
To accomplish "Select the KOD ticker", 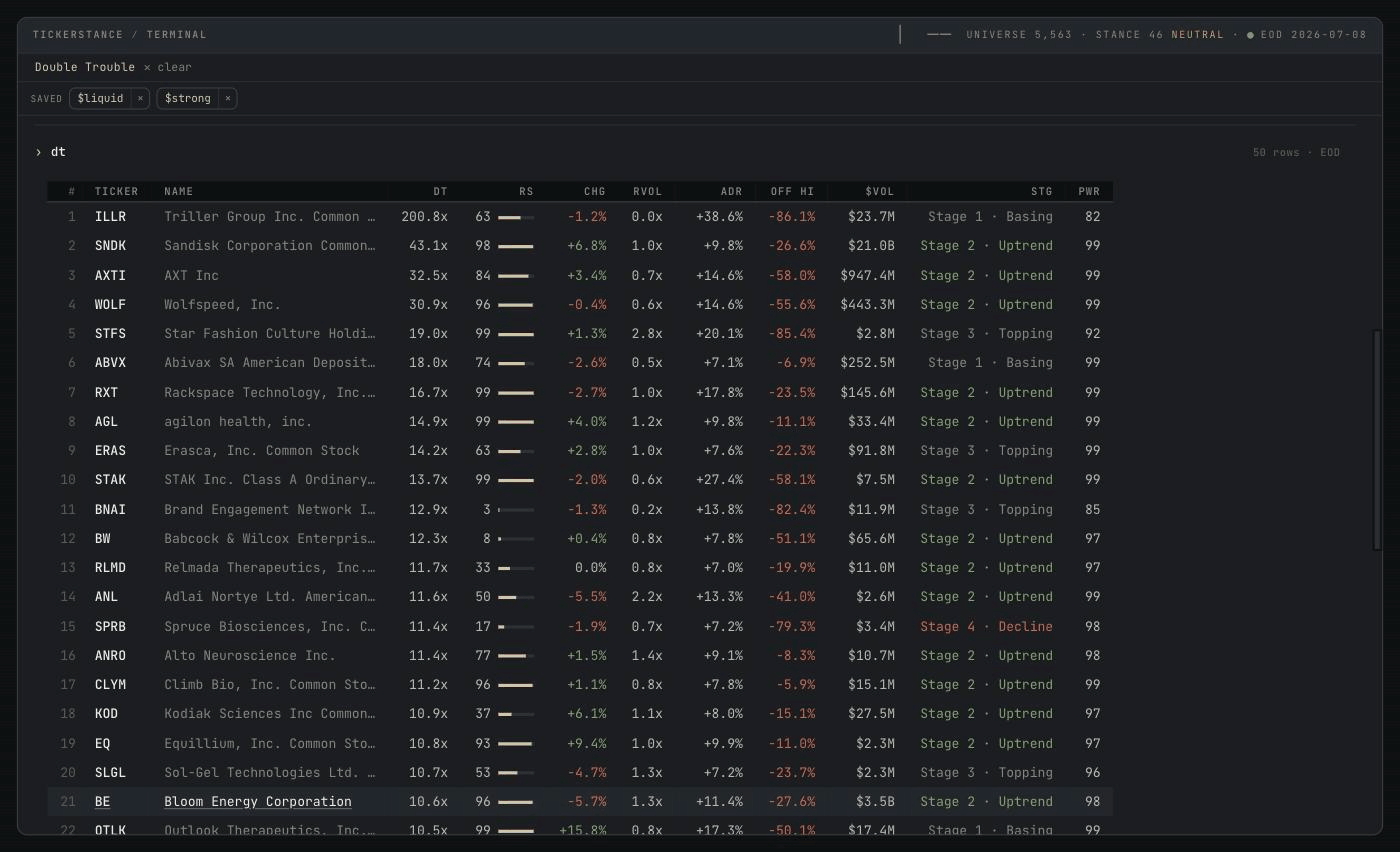I will click(106, 713).
